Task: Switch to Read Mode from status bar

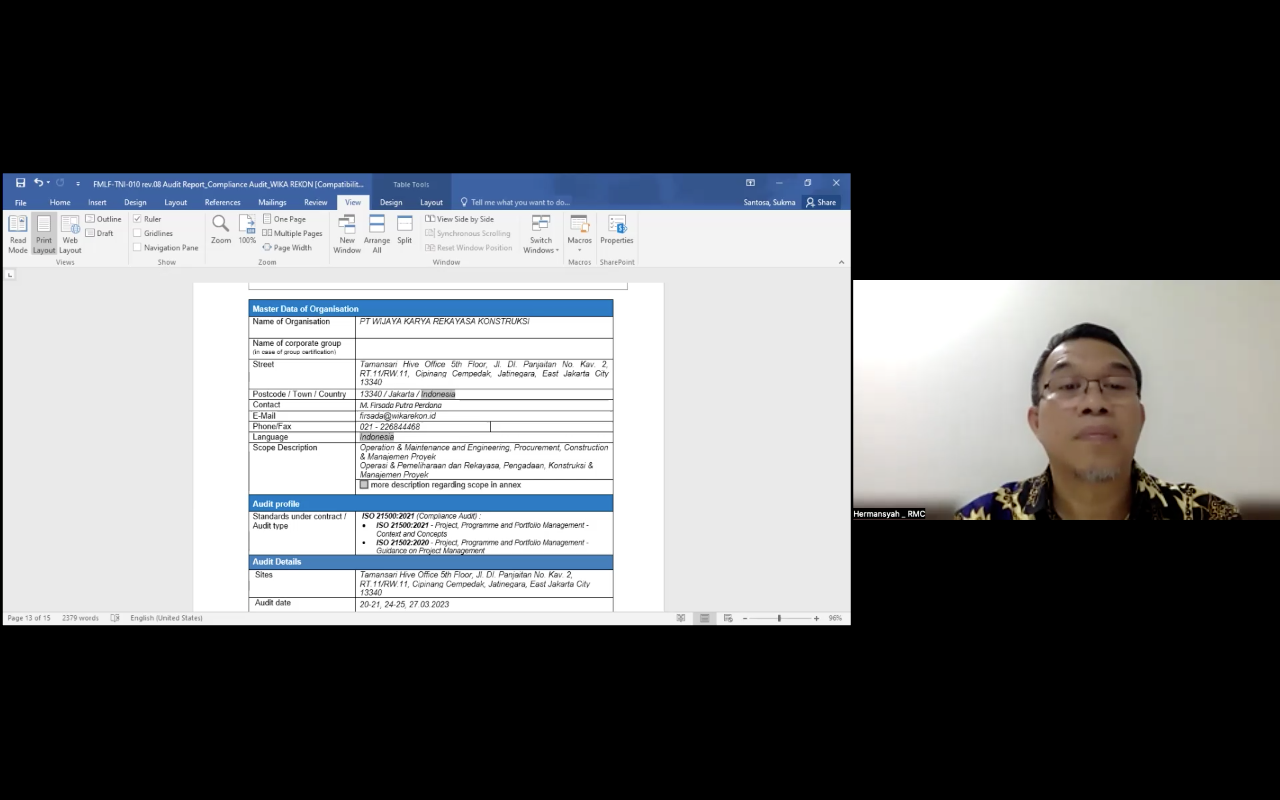Action: (681, 618)
